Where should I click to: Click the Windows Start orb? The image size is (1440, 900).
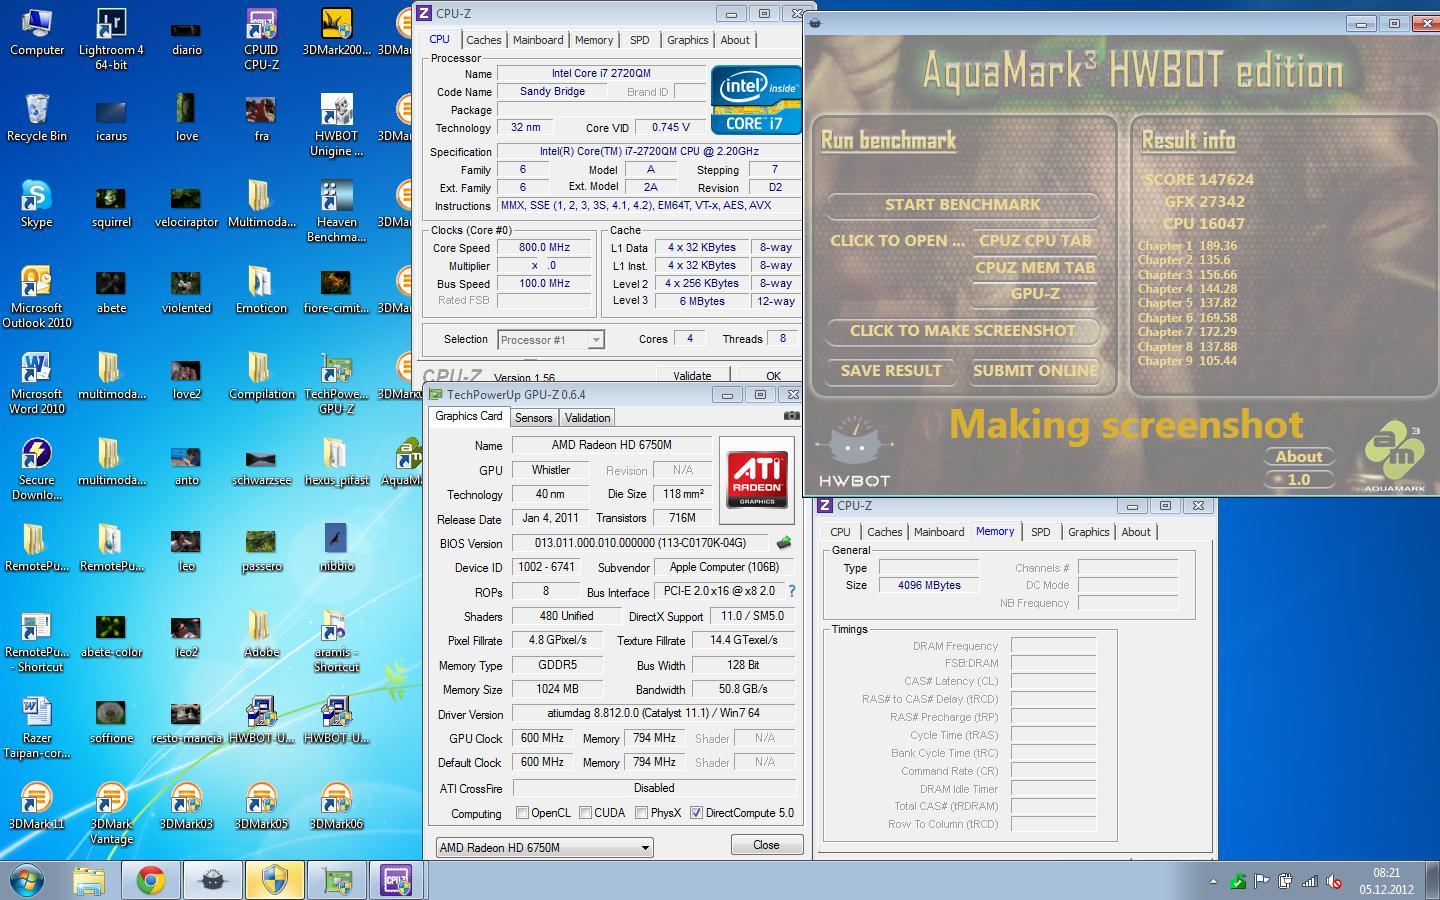point(27,880)
